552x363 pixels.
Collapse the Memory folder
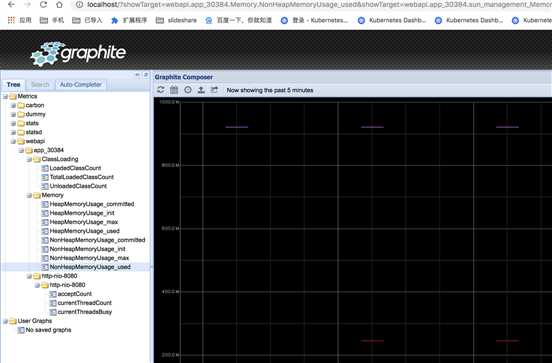click(x=29, y=195)
